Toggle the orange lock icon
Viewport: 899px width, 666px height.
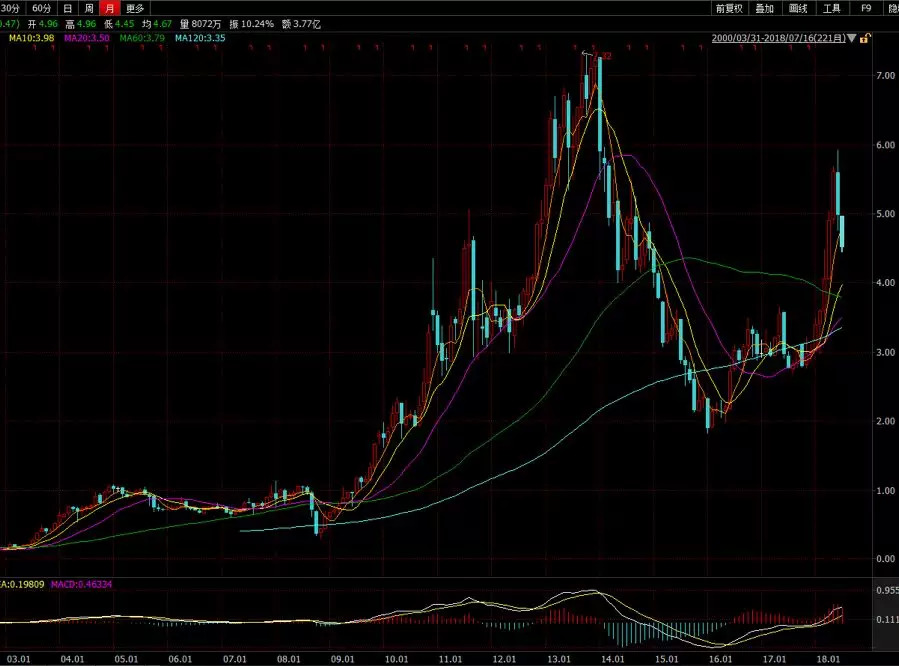864,38
